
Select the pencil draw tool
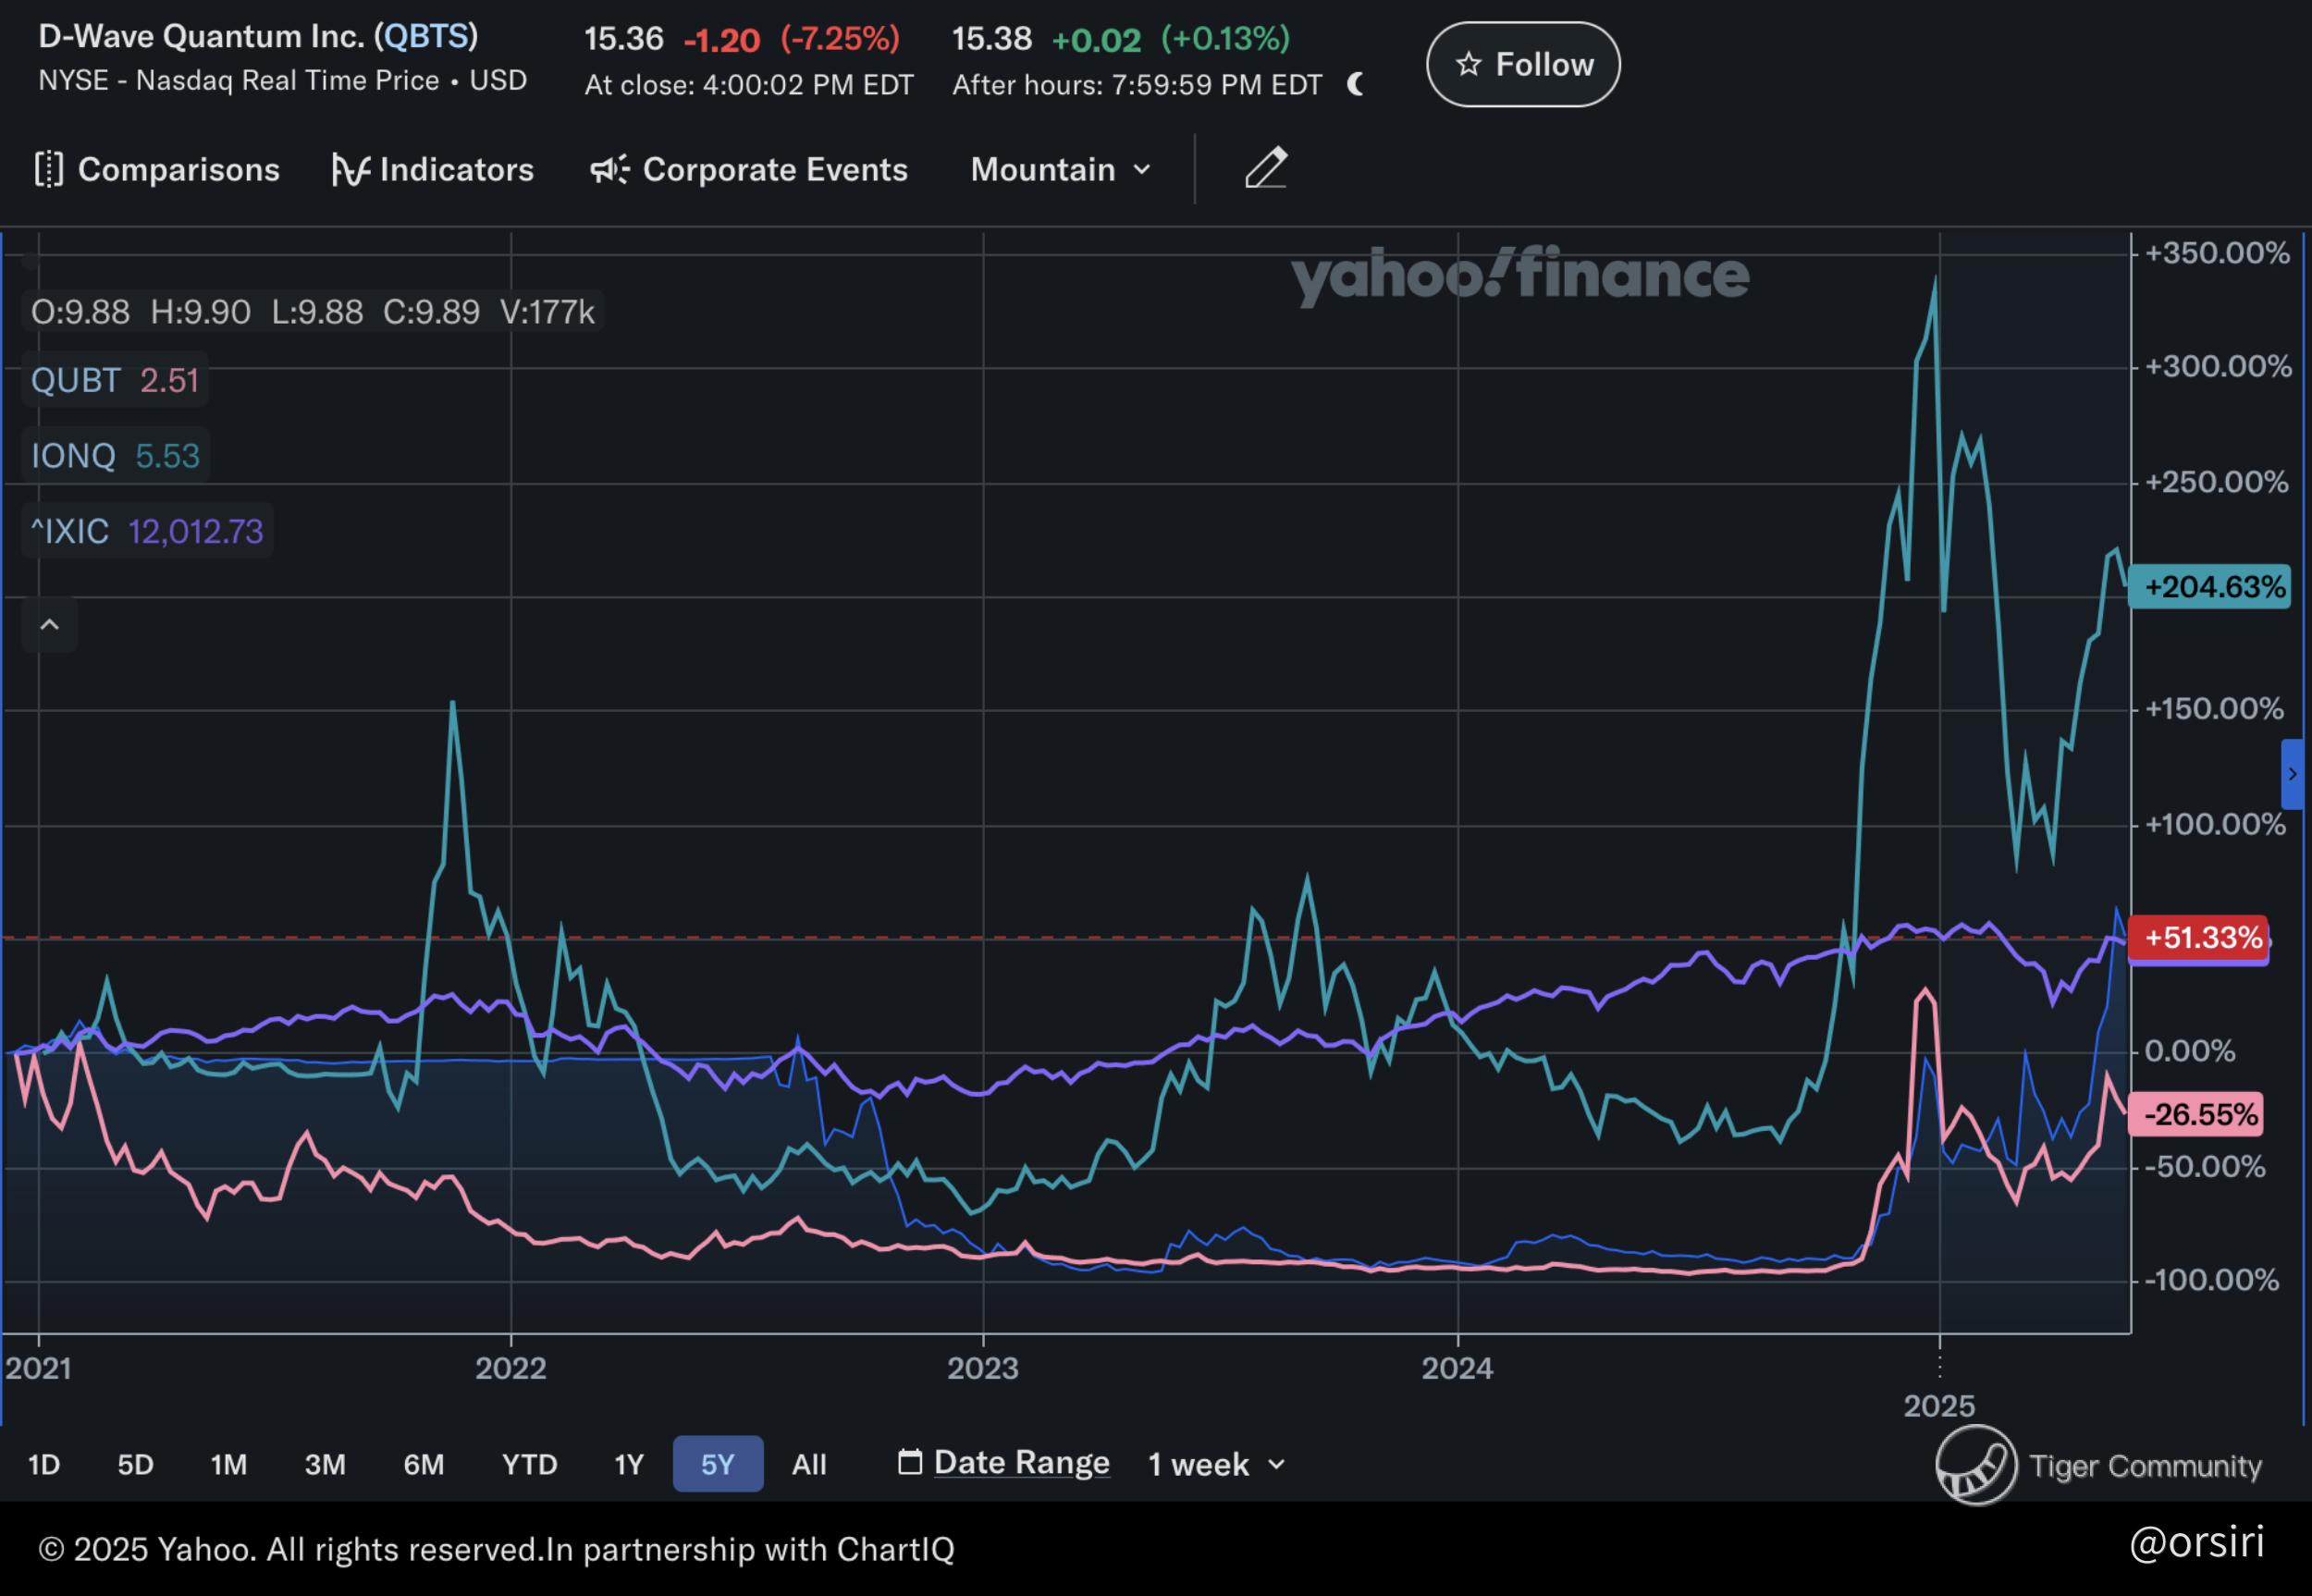[x=1266, y=167]
